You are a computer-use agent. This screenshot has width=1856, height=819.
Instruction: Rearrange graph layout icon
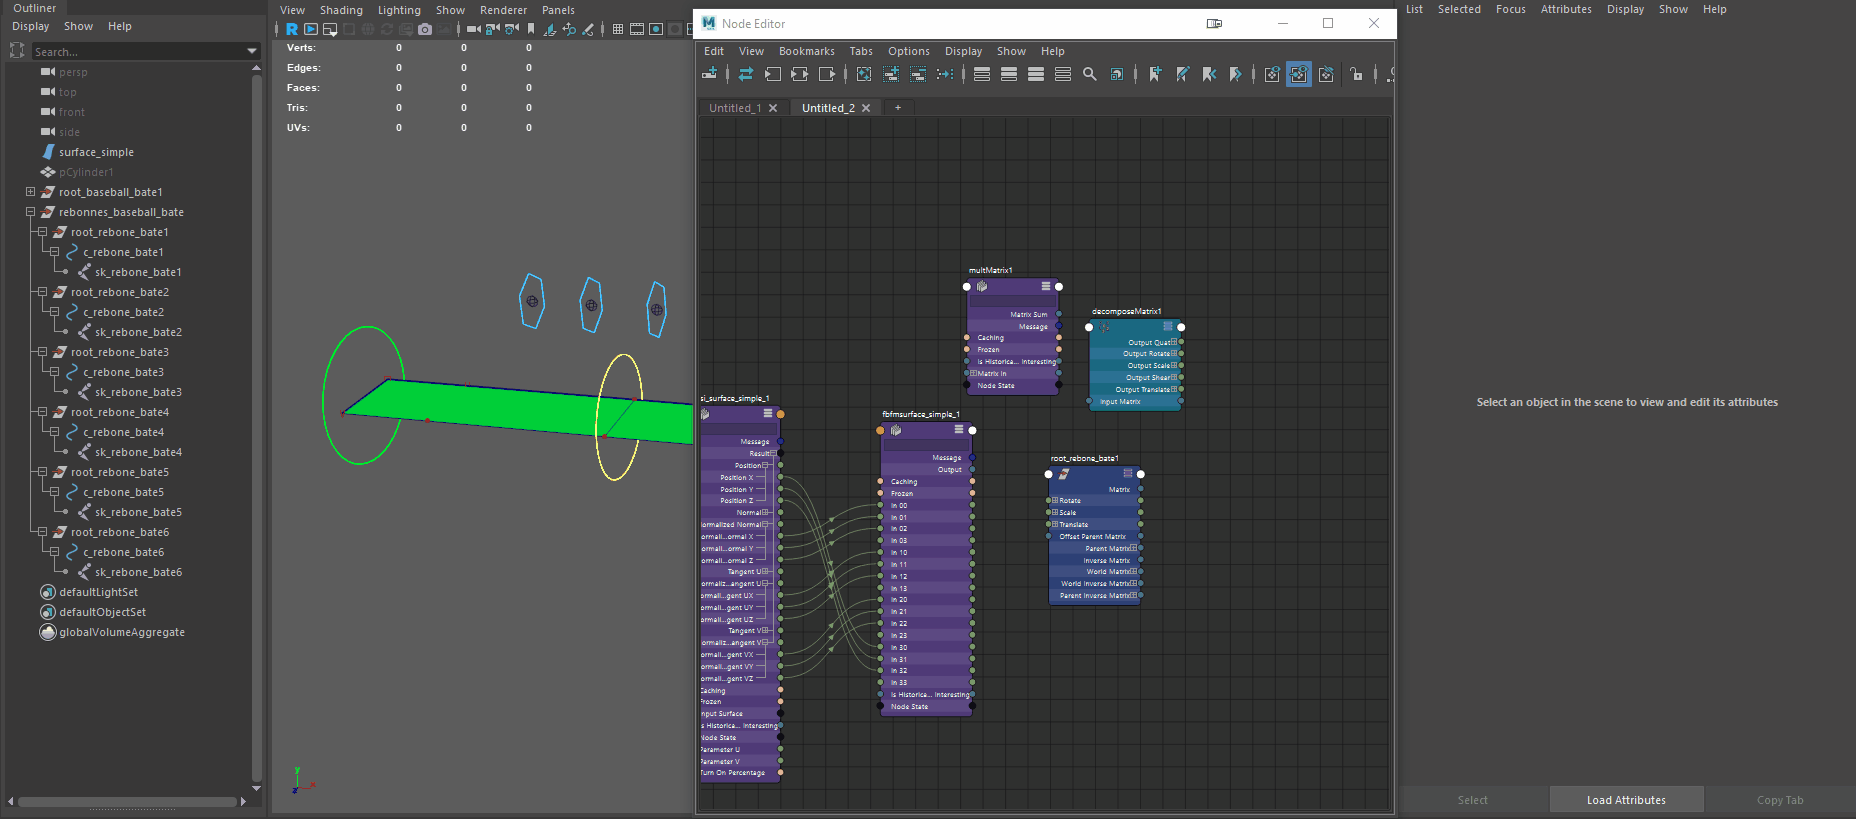tap(945, 74)
